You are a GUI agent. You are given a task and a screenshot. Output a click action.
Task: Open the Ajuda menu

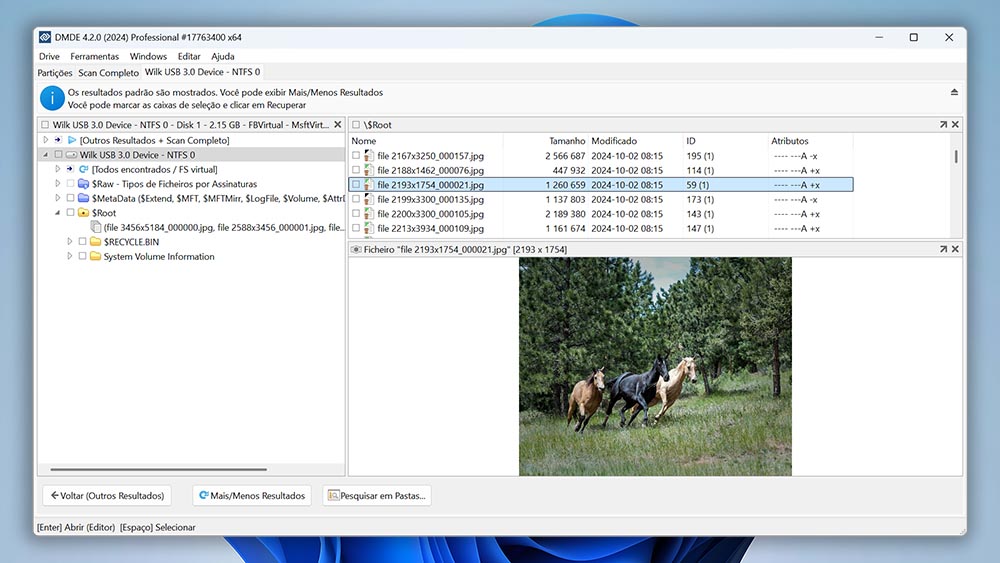223,56
